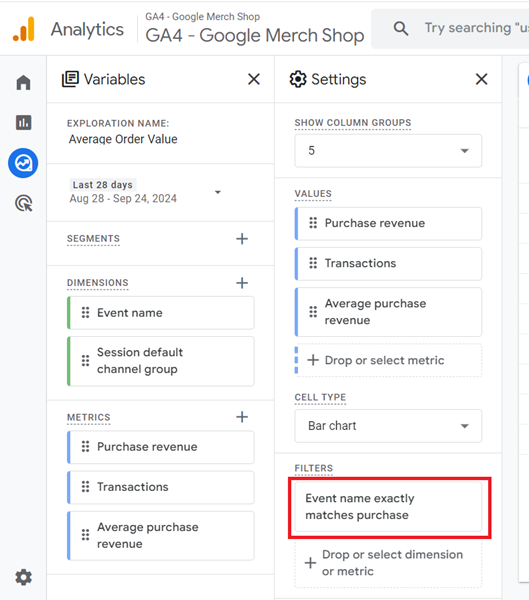Click the CELL TYPE section label
This screenshot has height=600, width=529.
tap(320, 397)
